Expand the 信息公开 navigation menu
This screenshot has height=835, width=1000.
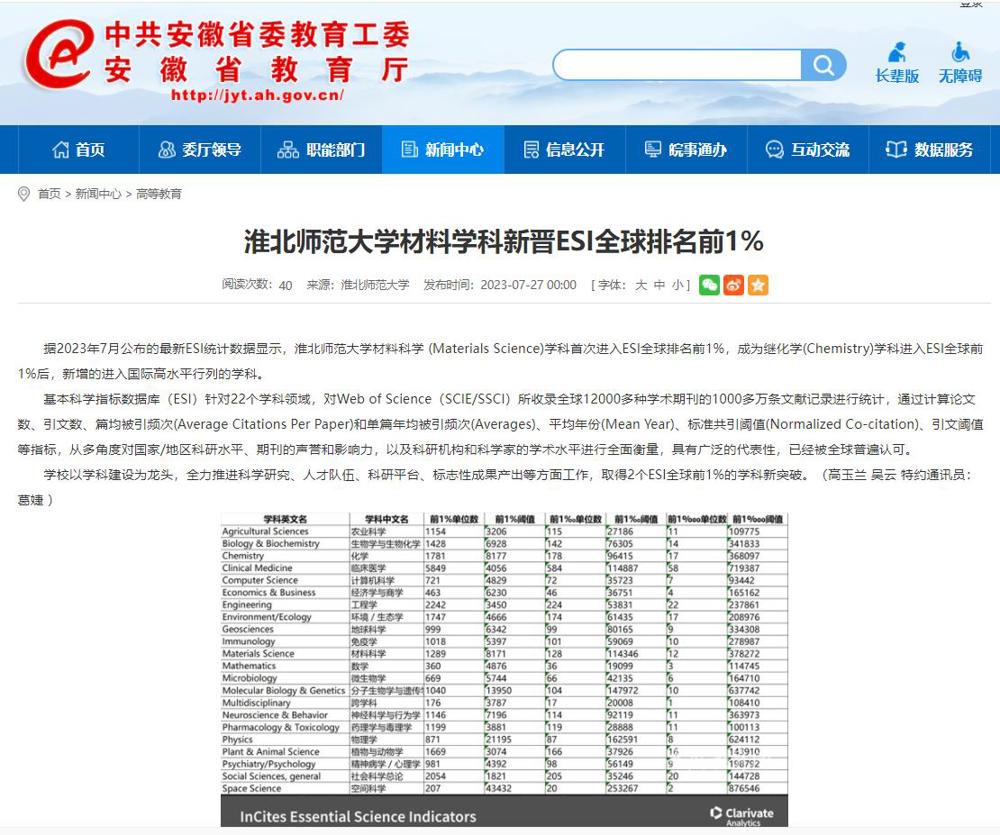pos(564,150)
